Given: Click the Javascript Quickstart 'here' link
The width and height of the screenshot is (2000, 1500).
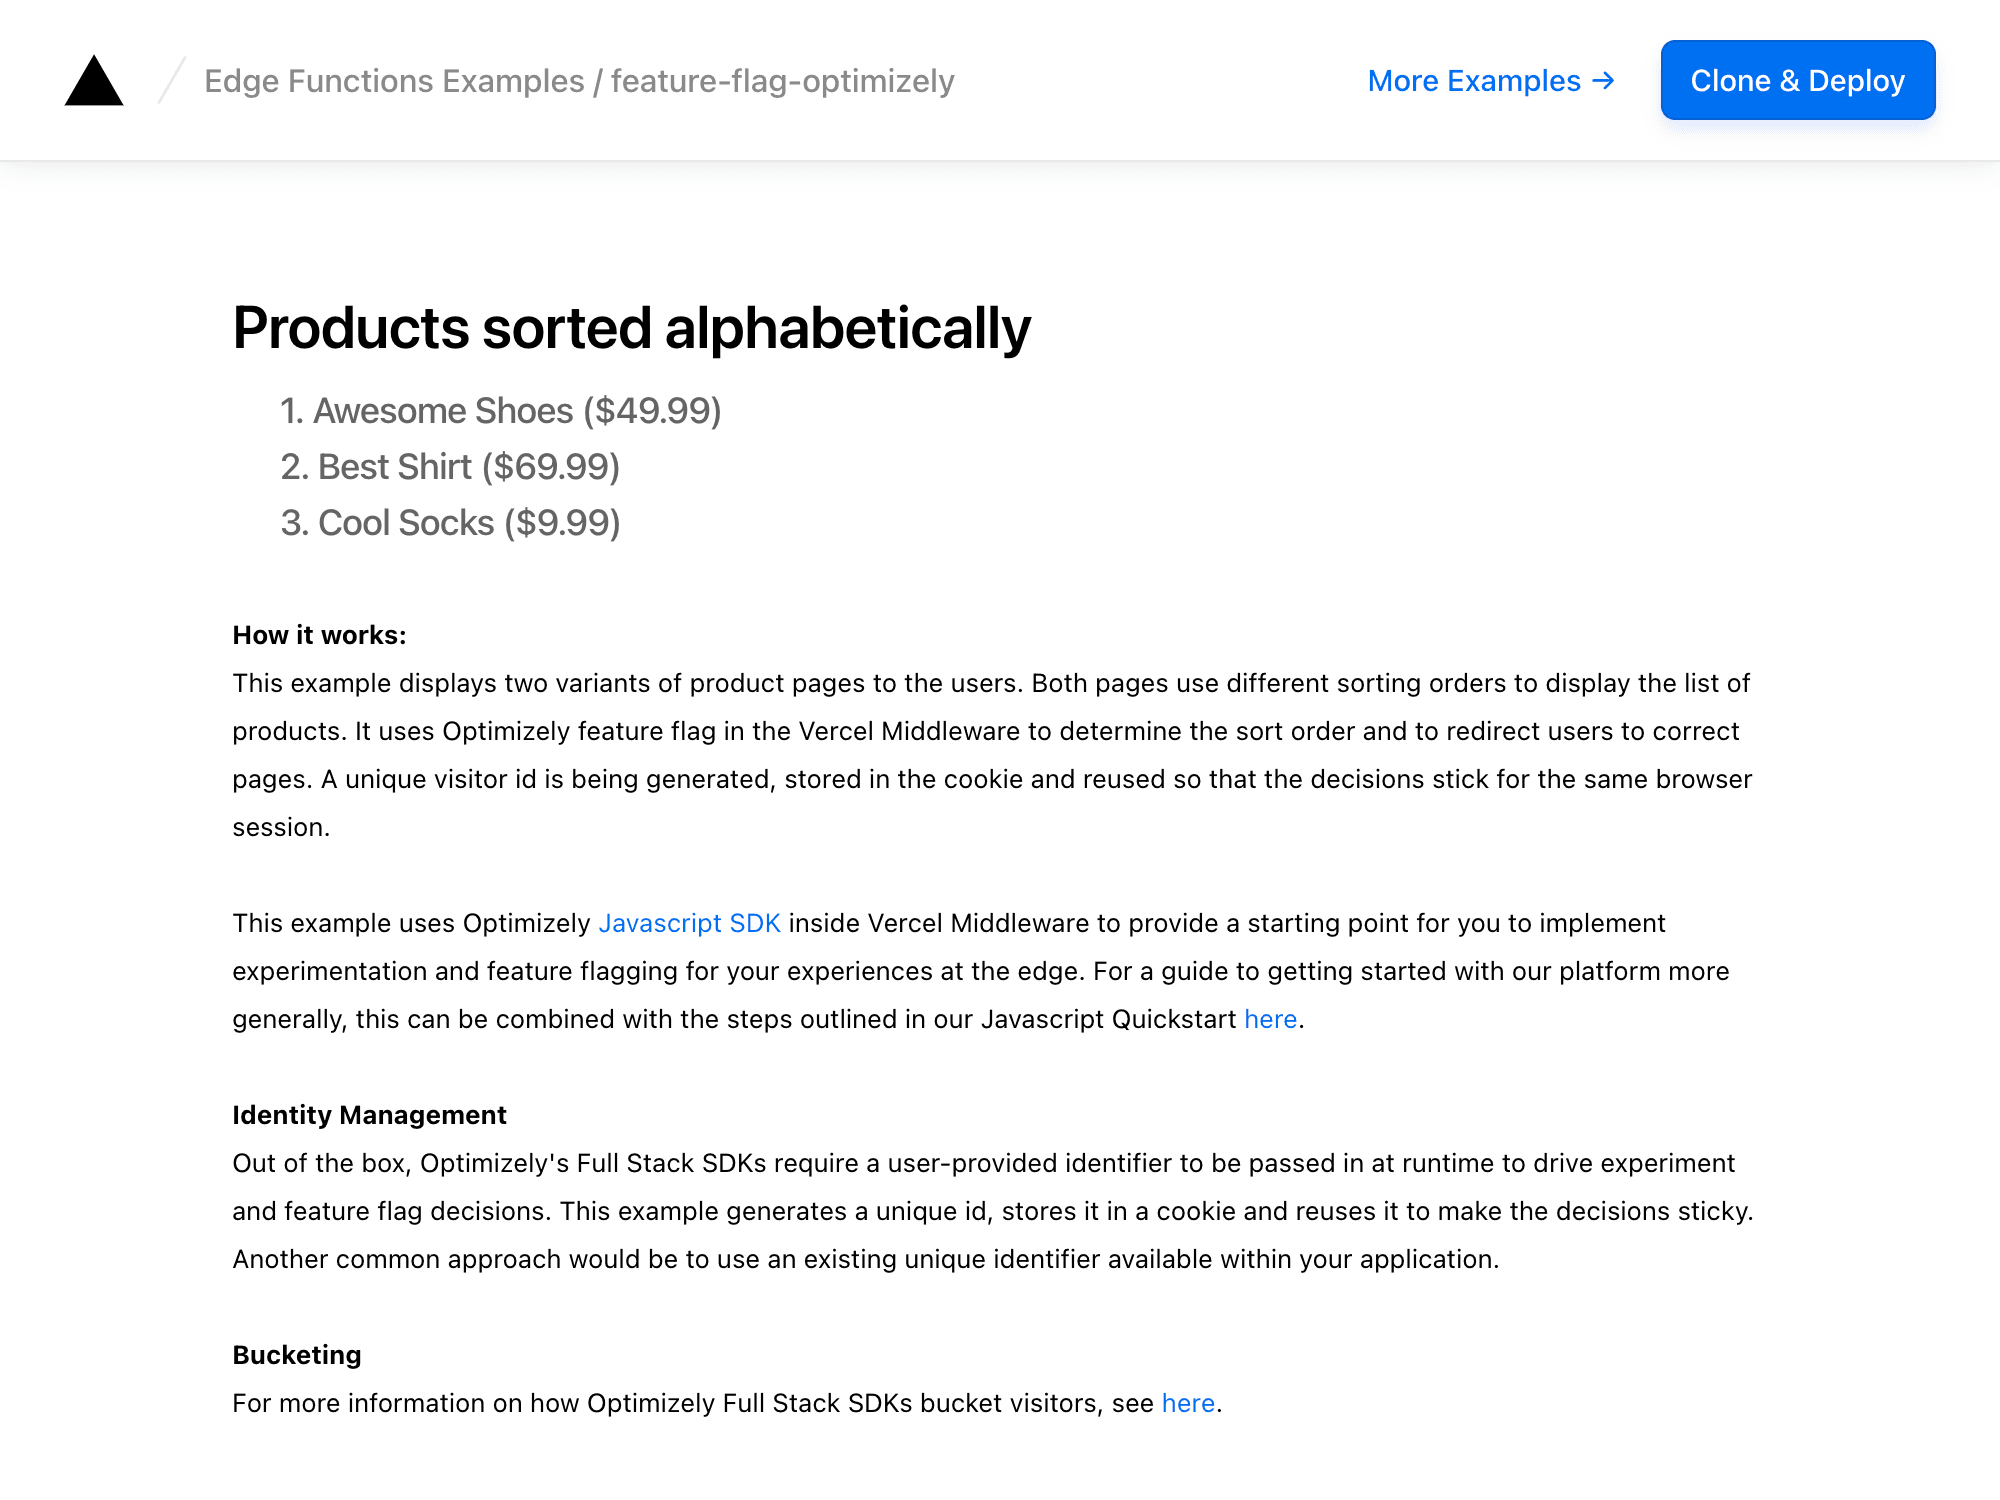Looking at the screenshot, I should [x=1270, y=1019].
